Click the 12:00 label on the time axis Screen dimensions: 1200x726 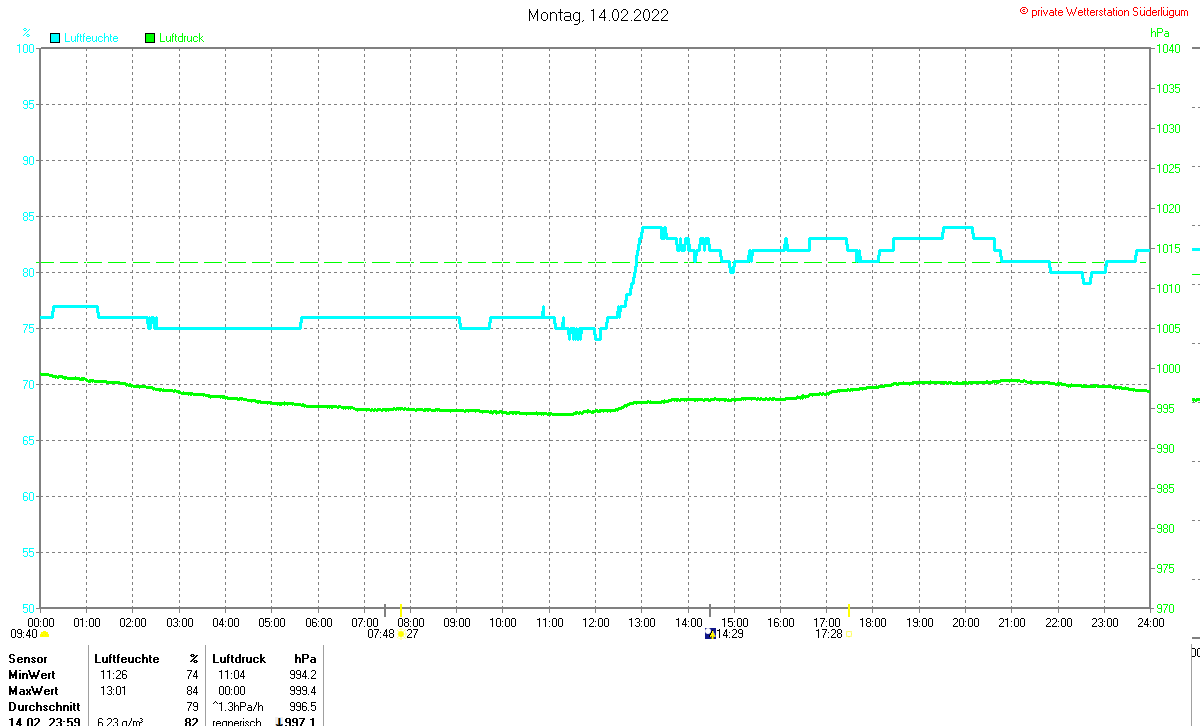pos(595,622)
